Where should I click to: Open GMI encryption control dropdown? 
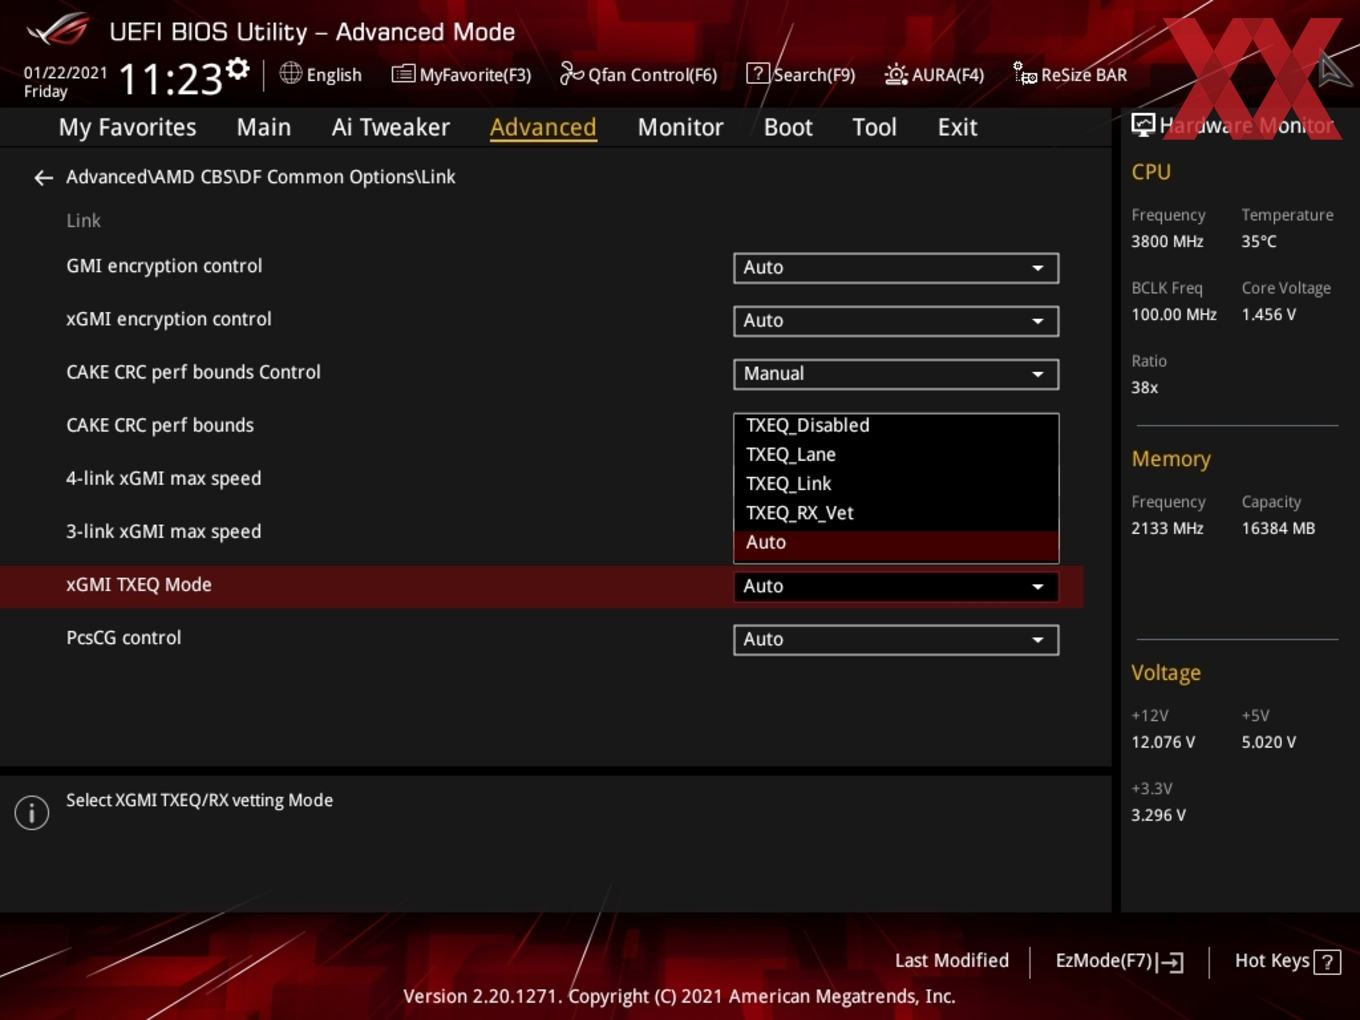tap(896, 268)
